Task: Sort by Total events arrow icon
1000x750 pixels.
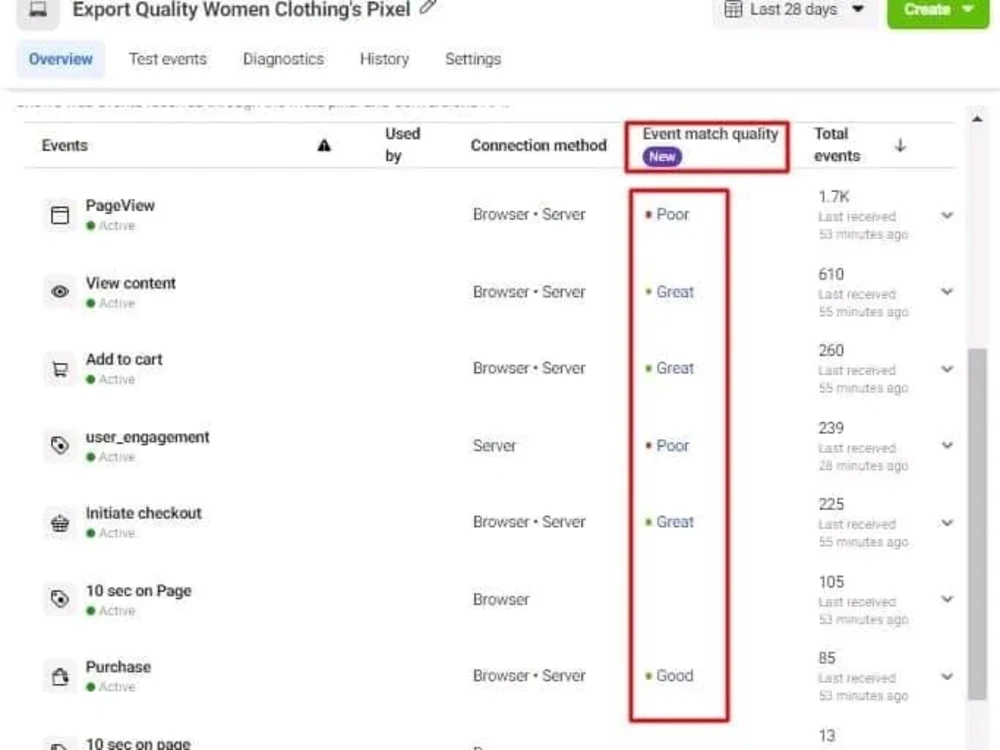Action: [900, 145]
